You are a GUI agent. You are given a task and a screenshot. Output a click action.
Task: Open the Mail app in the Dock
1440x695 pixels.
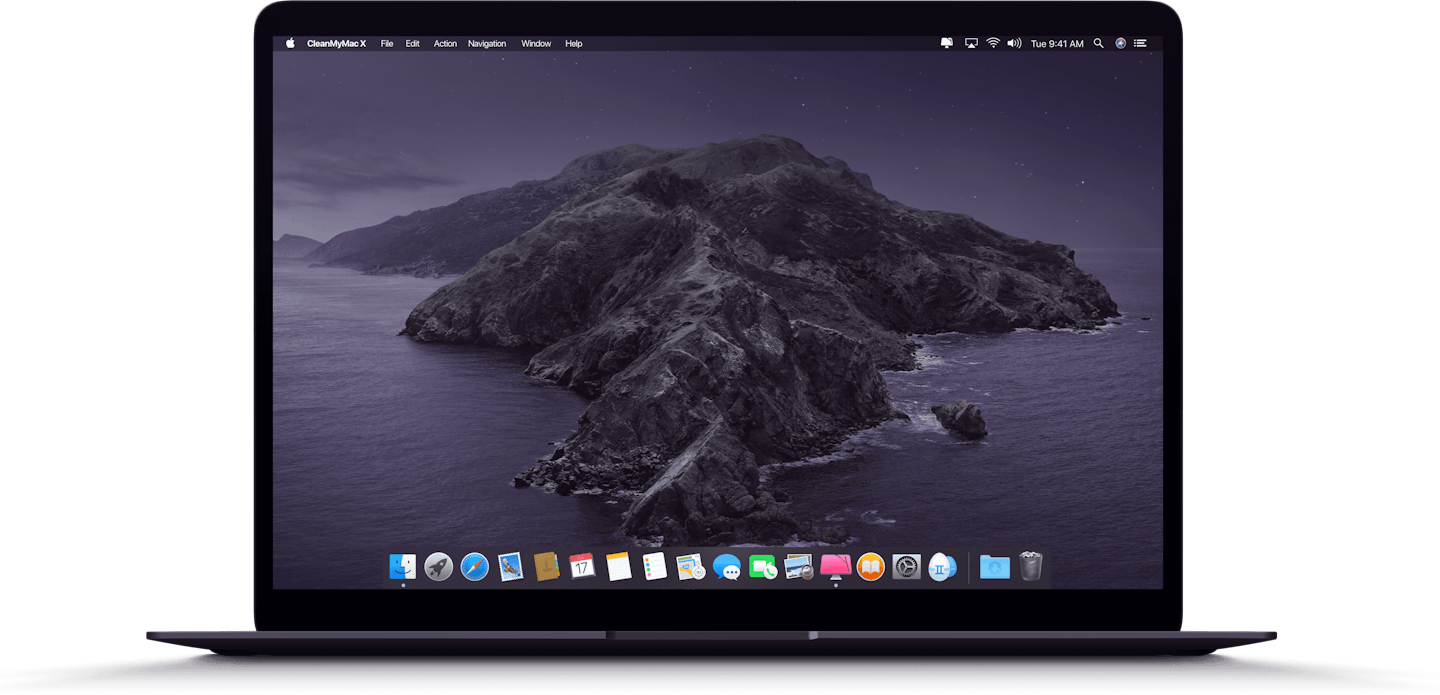click(511, 567)
